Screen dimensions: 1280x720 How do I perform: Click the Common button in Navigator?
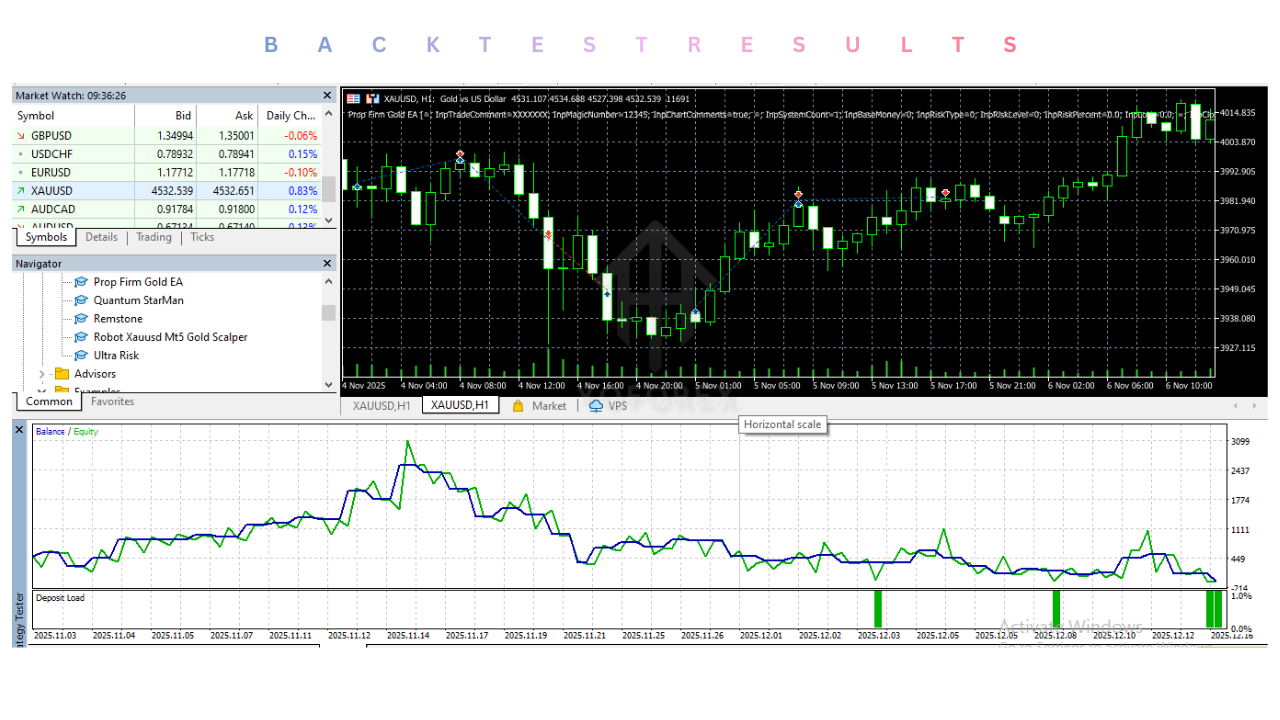point(48,400)
